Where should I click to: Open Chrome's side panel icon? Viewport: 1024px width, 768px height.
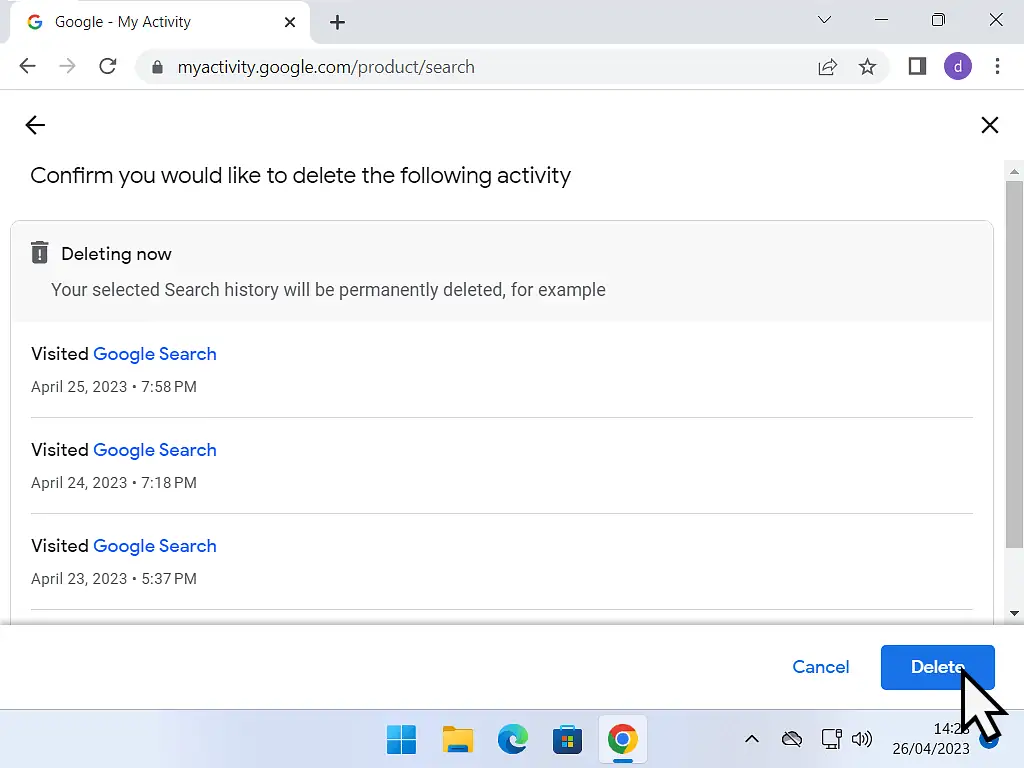(x=916, y=67)
